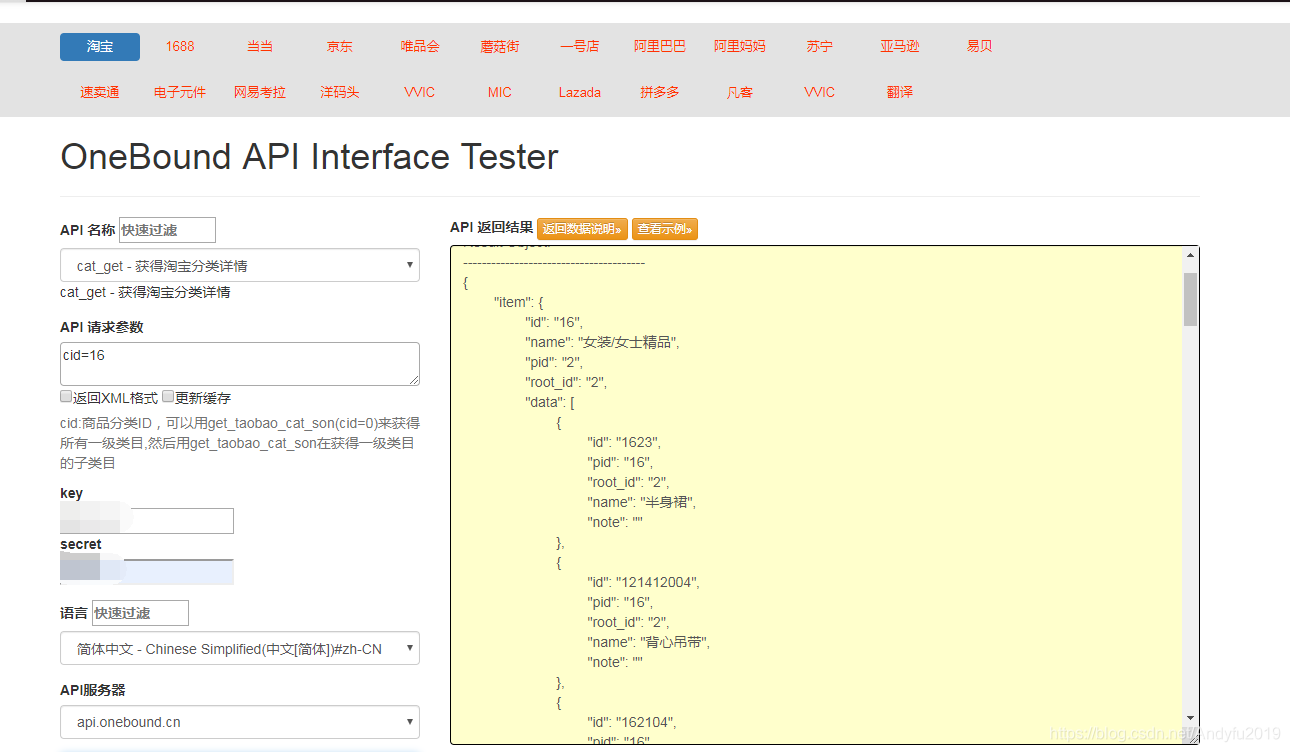Viewport: 1290px width, 752px height.
Task: Choose the 阿里巴巴 tab
Action: click(x=660, y=47)
